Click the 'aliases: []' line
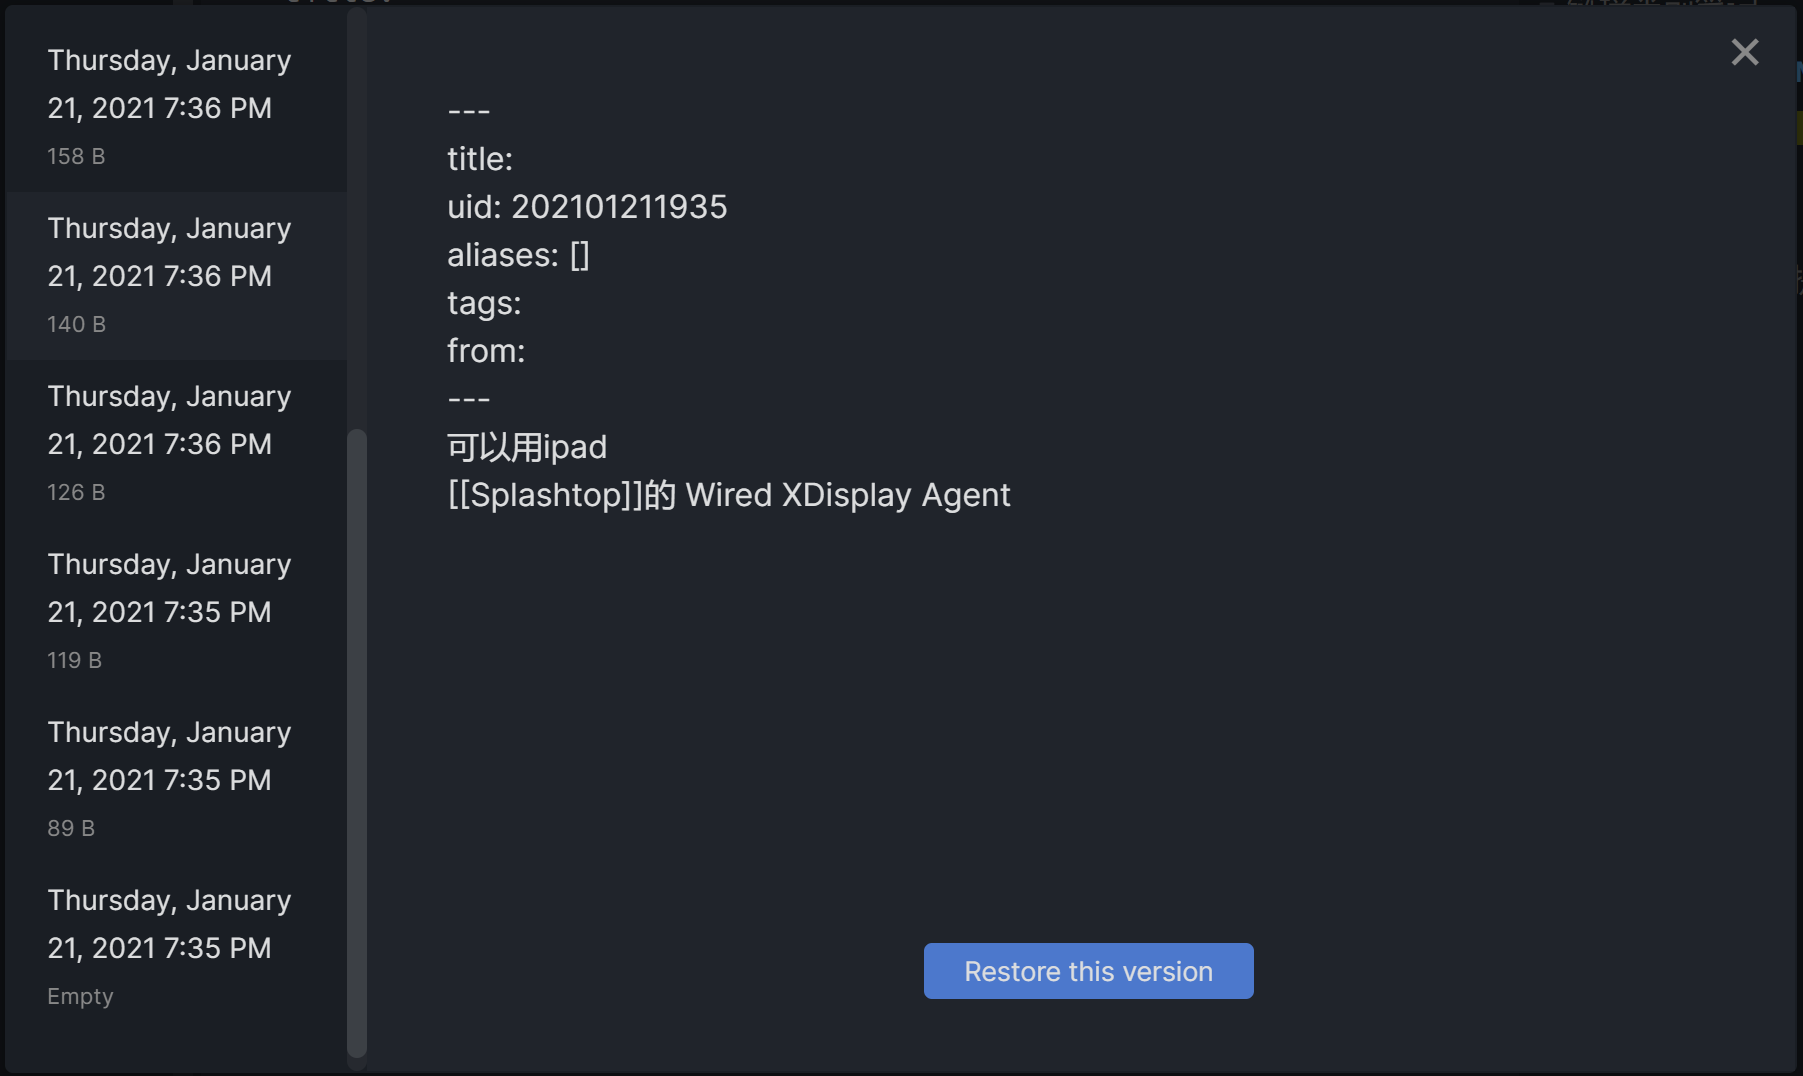The width and height of the screenshot is (1803, 1076). pos(518,255)
